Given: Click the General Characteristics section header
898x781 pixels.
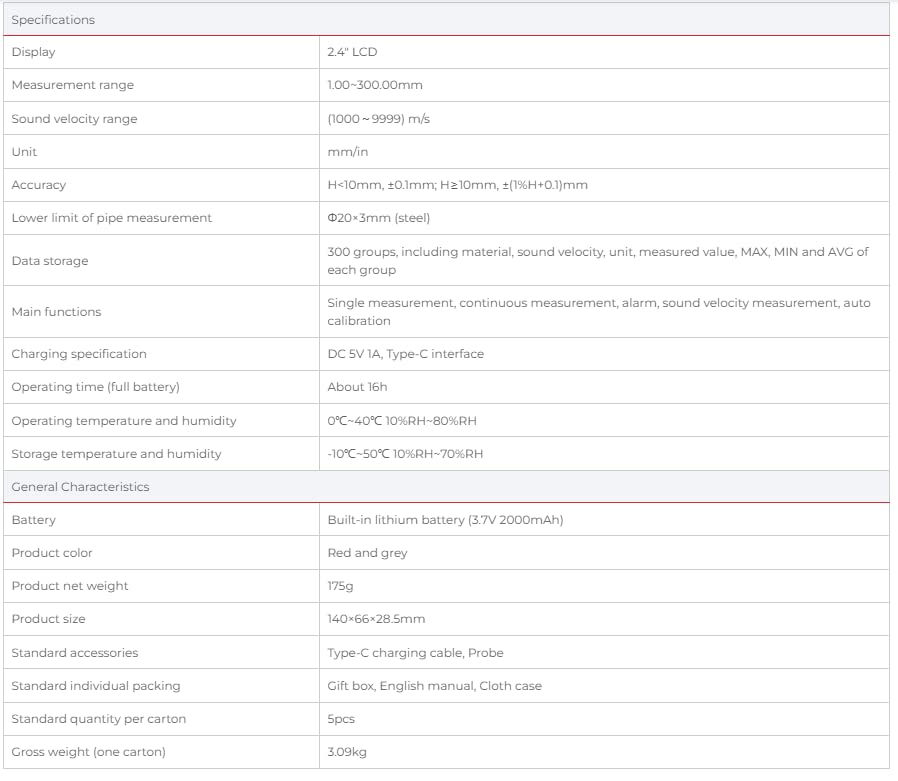Looking at the screenshot, I should pyautogui.click(x=80, y=487).
